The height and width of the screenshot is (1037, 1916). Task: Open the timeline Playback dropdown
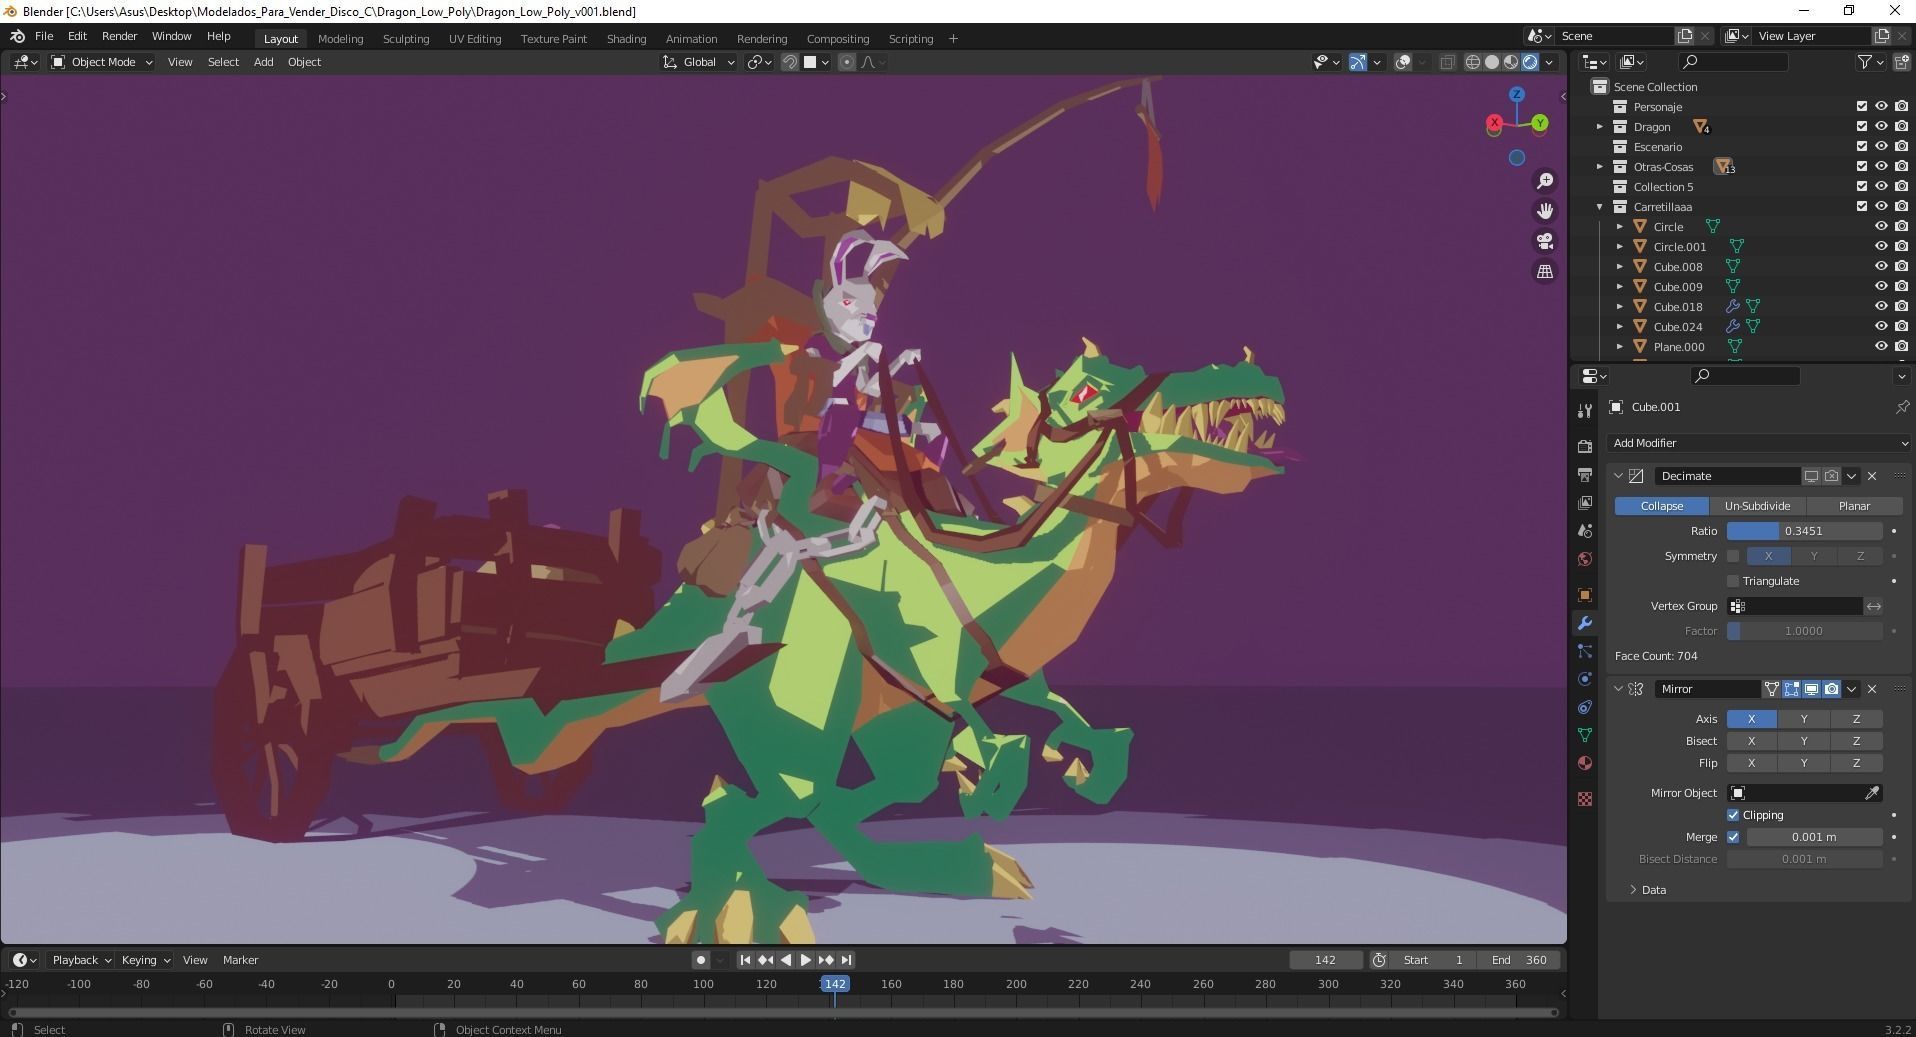80,960
